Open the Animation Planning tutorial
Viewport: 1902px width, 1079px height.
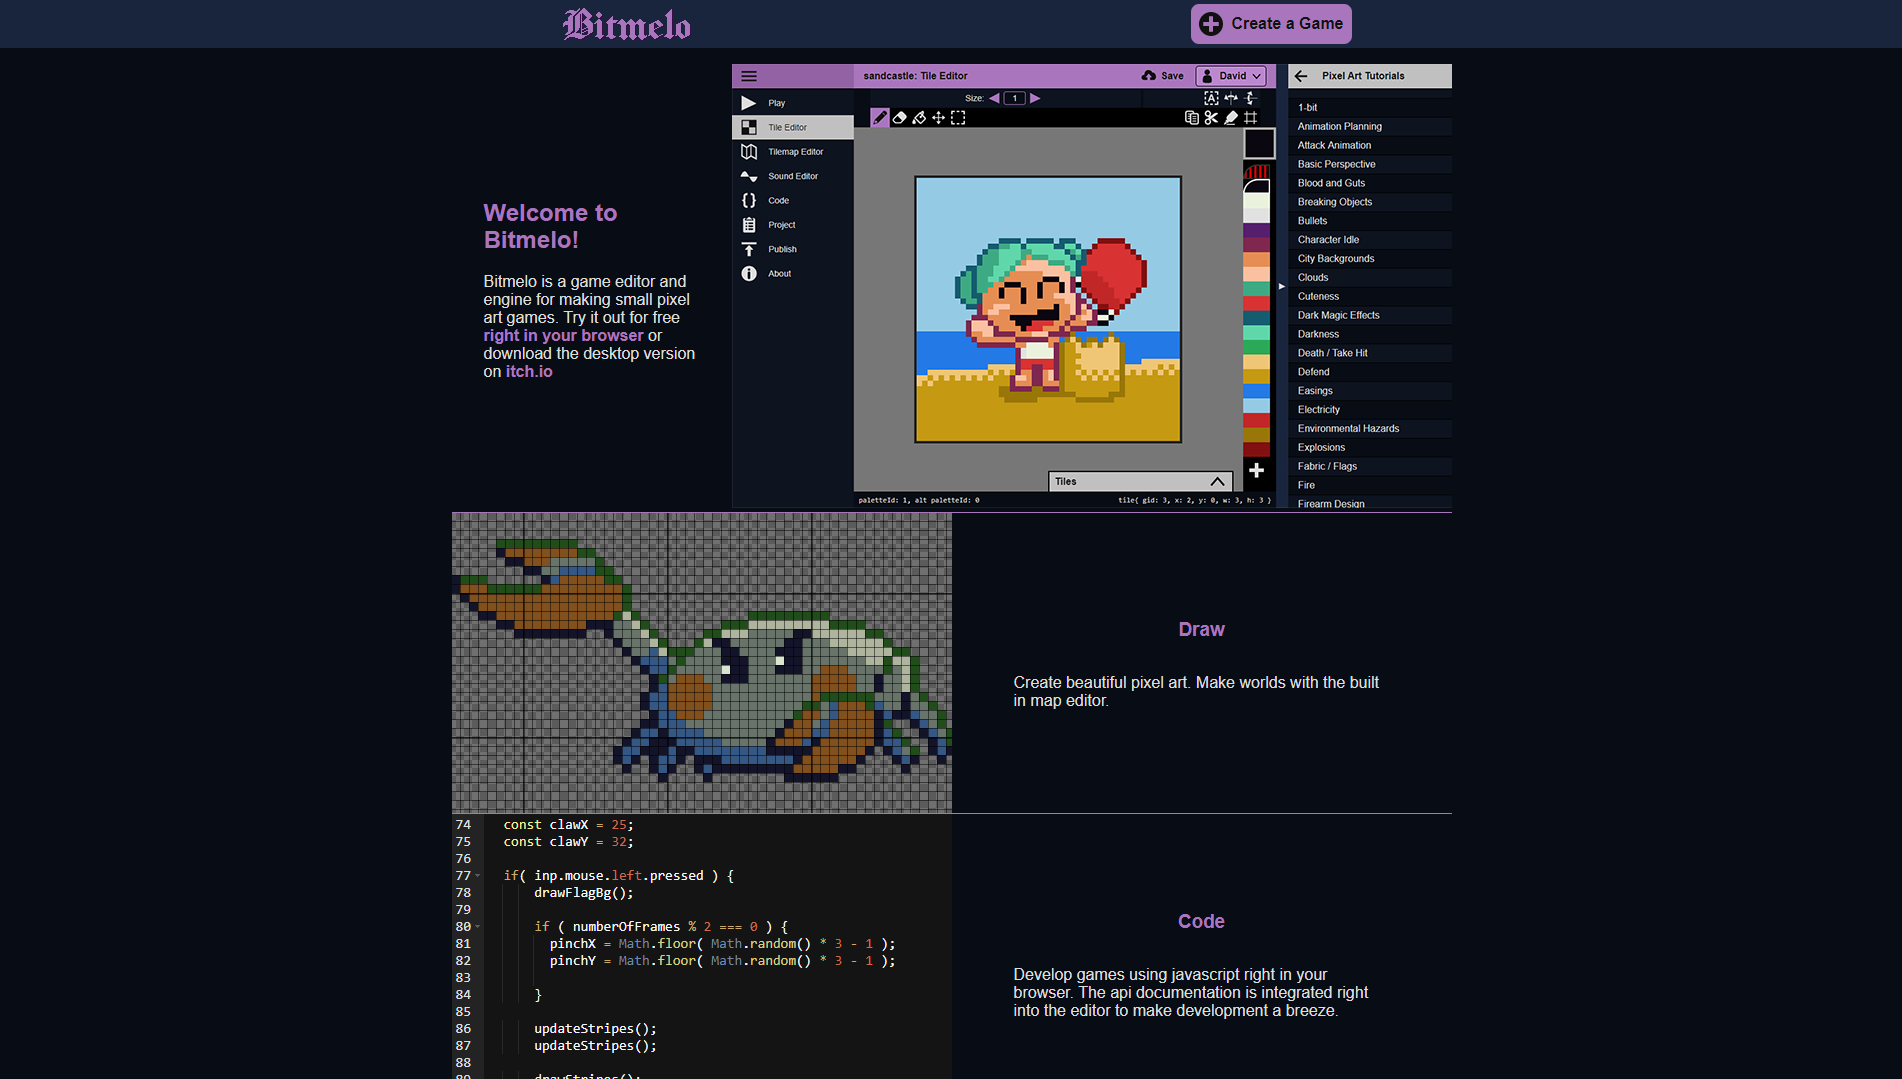pos(1370,126)
